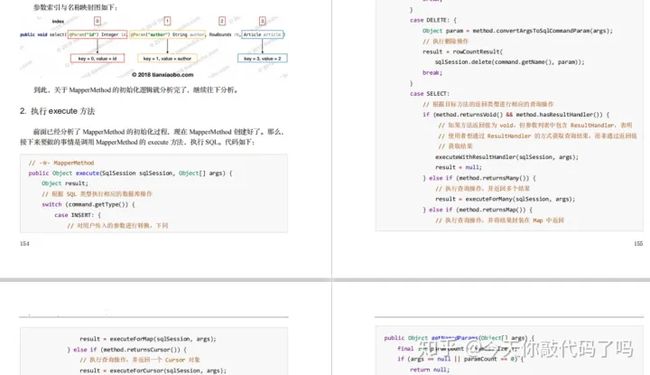Click page number 155
This screenshot has height=375, width=650.
(638, 244)
